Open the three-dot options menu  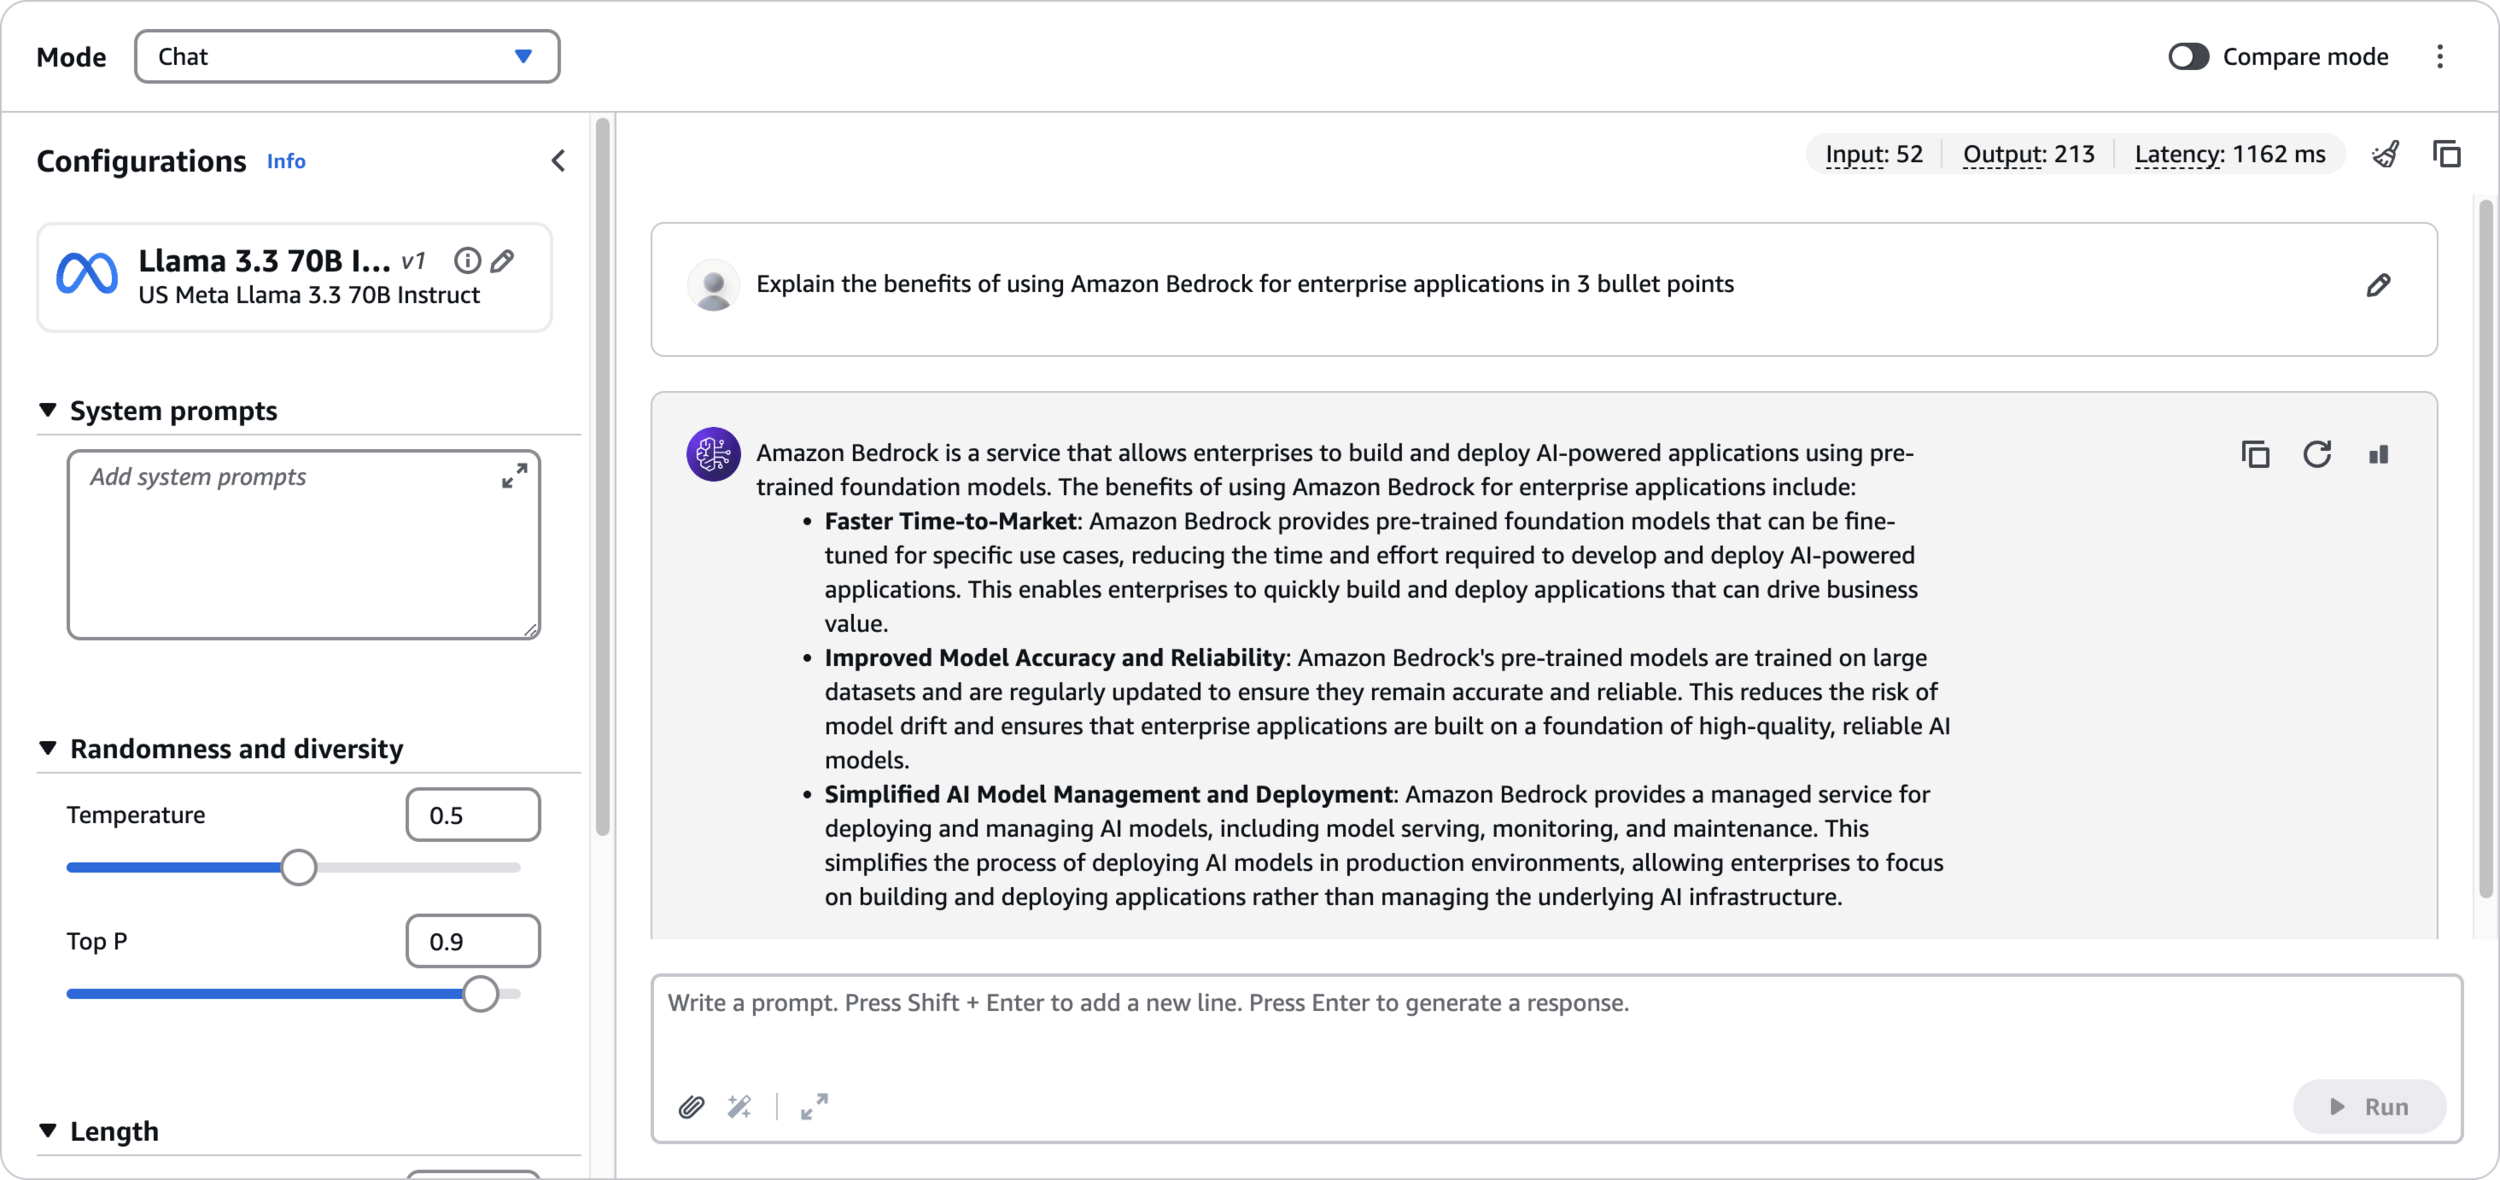(2440, 57)
